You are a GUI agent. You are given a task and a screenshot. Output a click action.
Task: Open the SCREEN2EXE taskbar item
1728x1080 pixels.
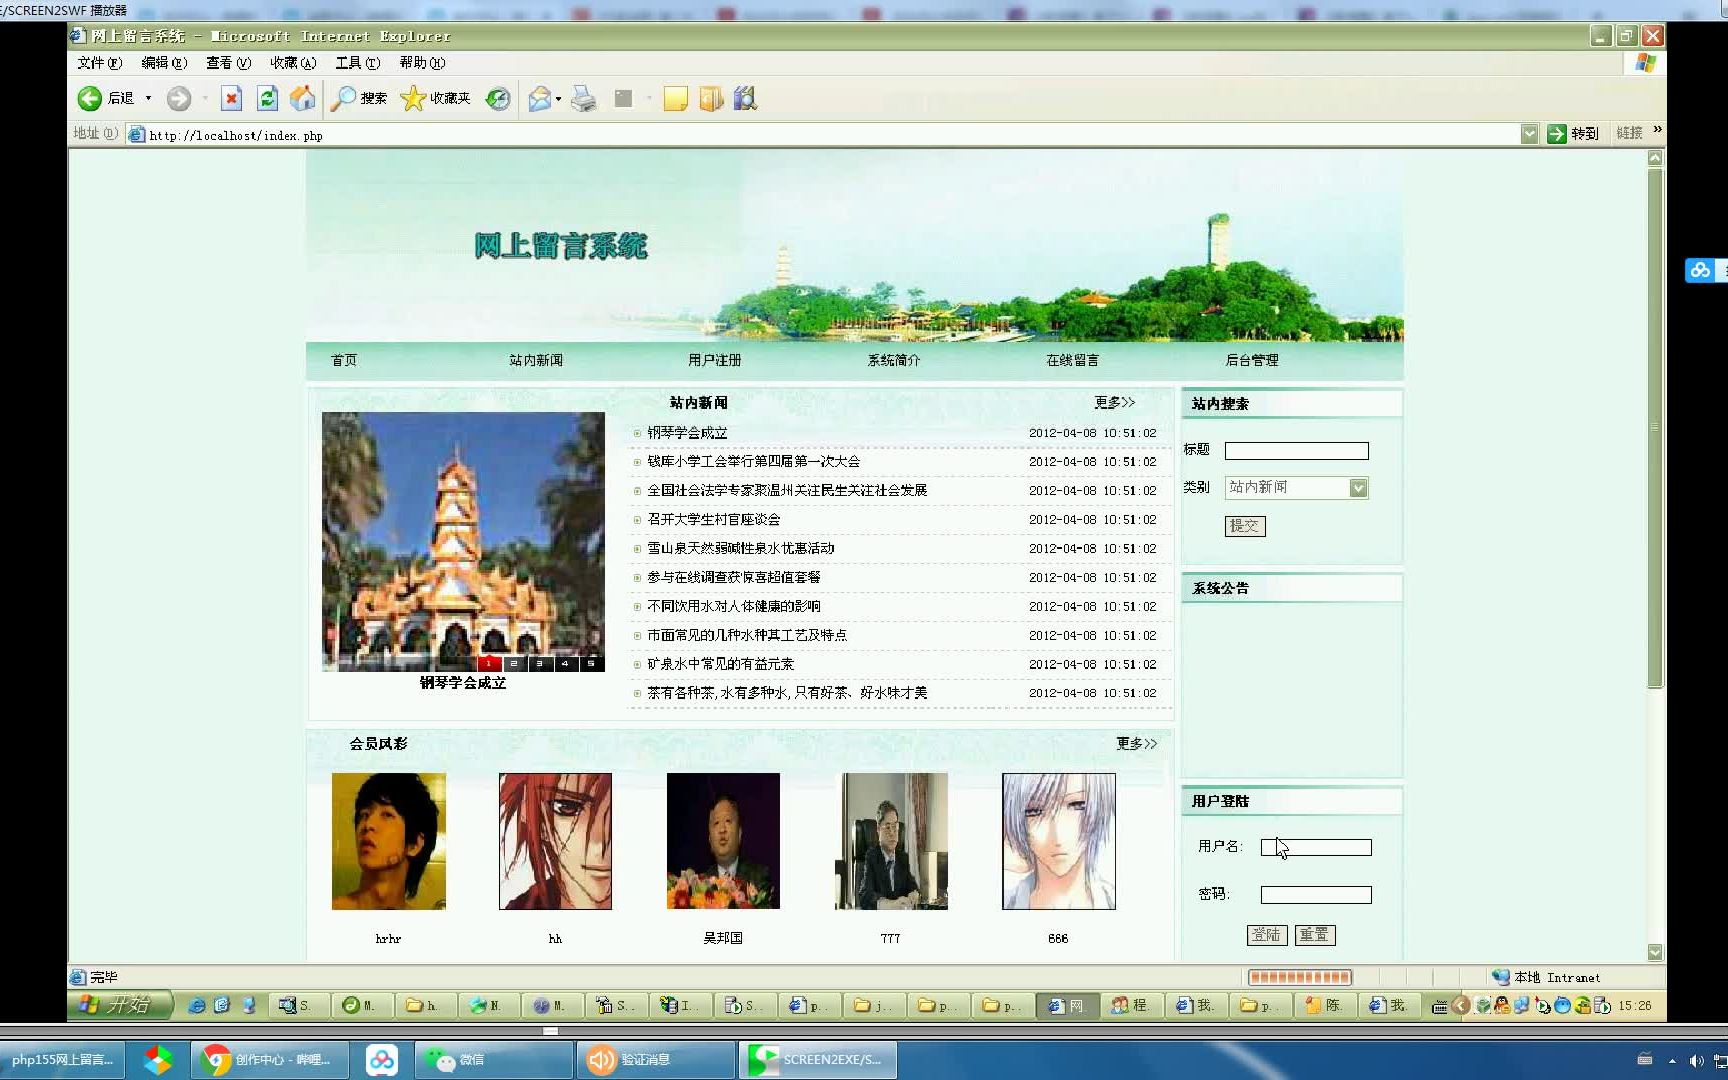pos(818,1059)
